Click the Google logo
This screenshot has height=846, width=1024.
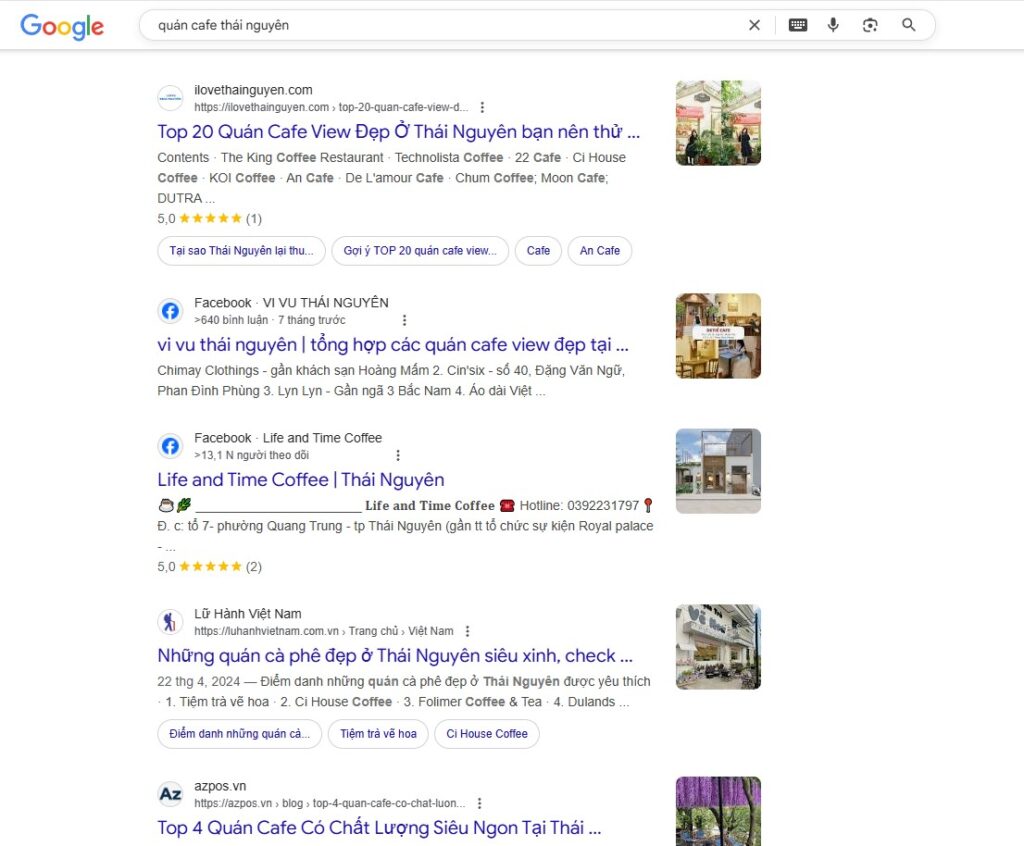(62, 27)
